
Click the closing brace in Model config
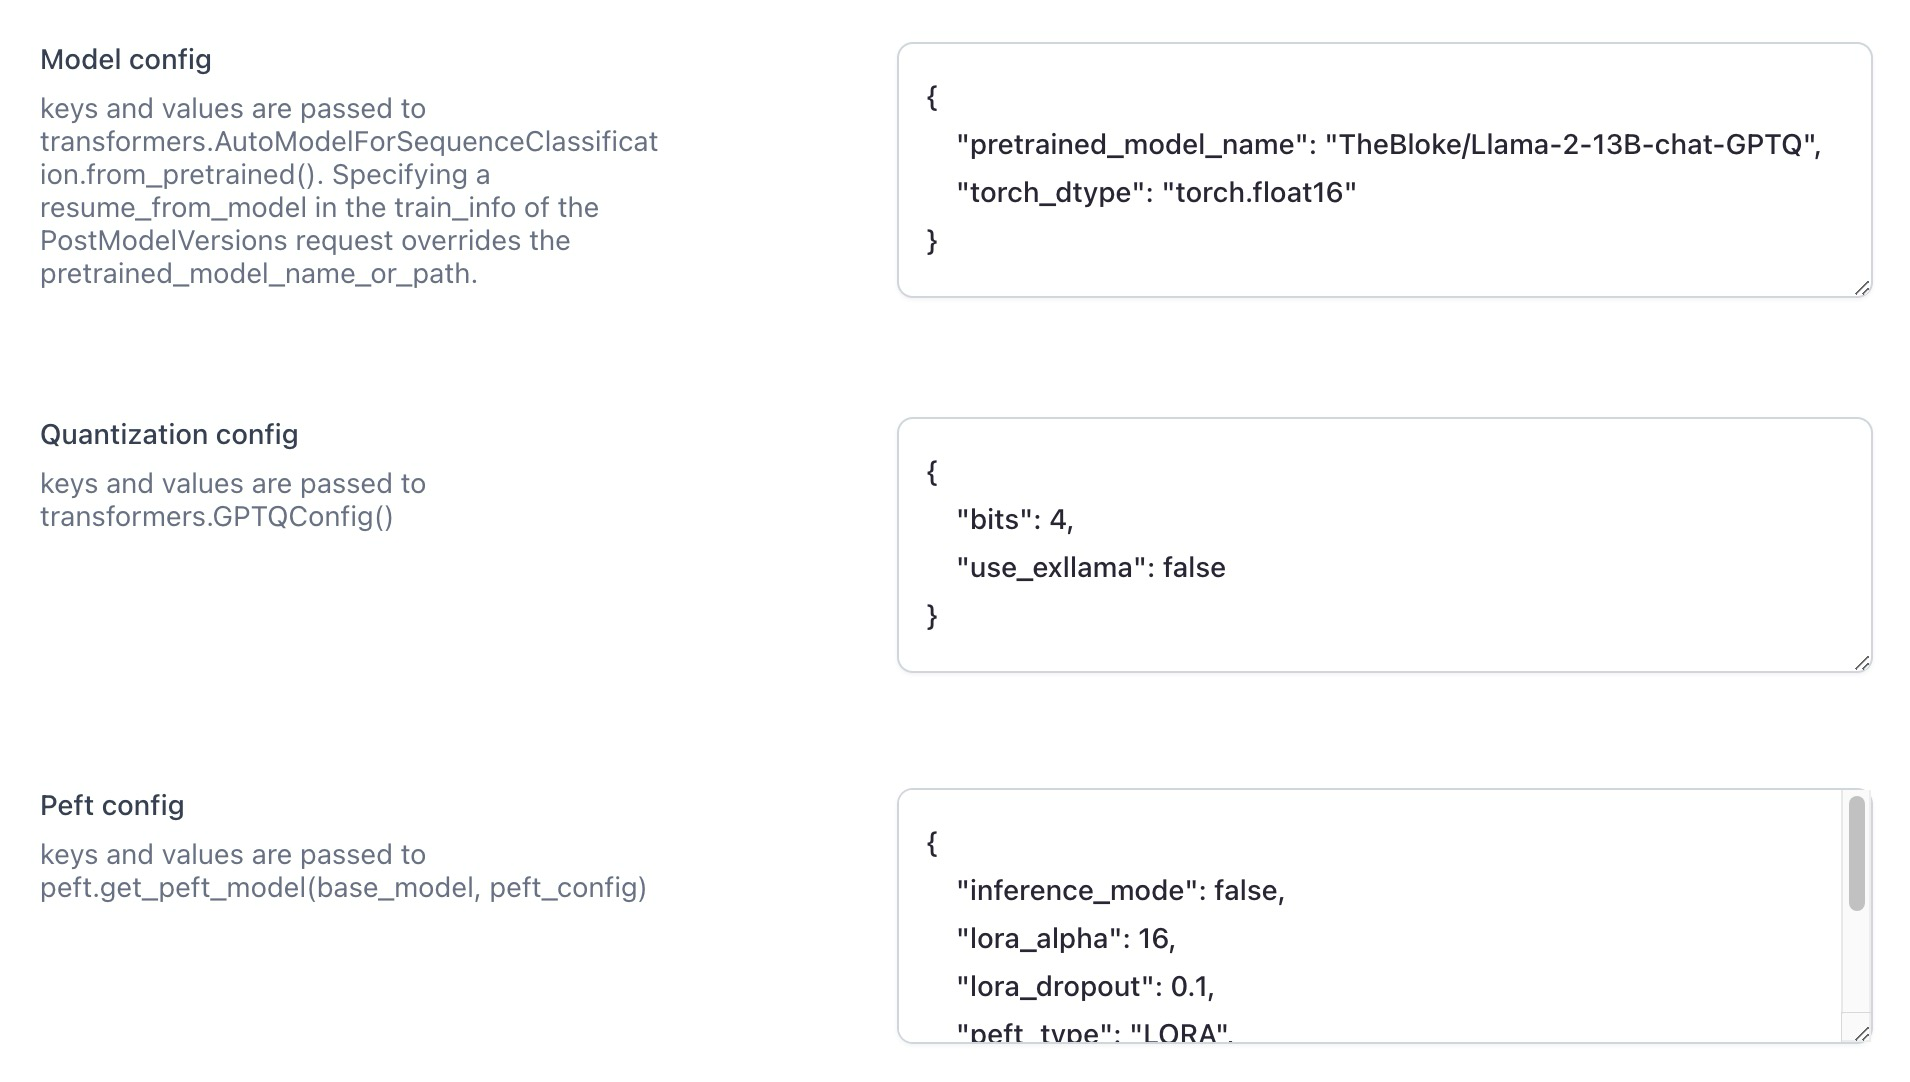click(x=932, y=241)
